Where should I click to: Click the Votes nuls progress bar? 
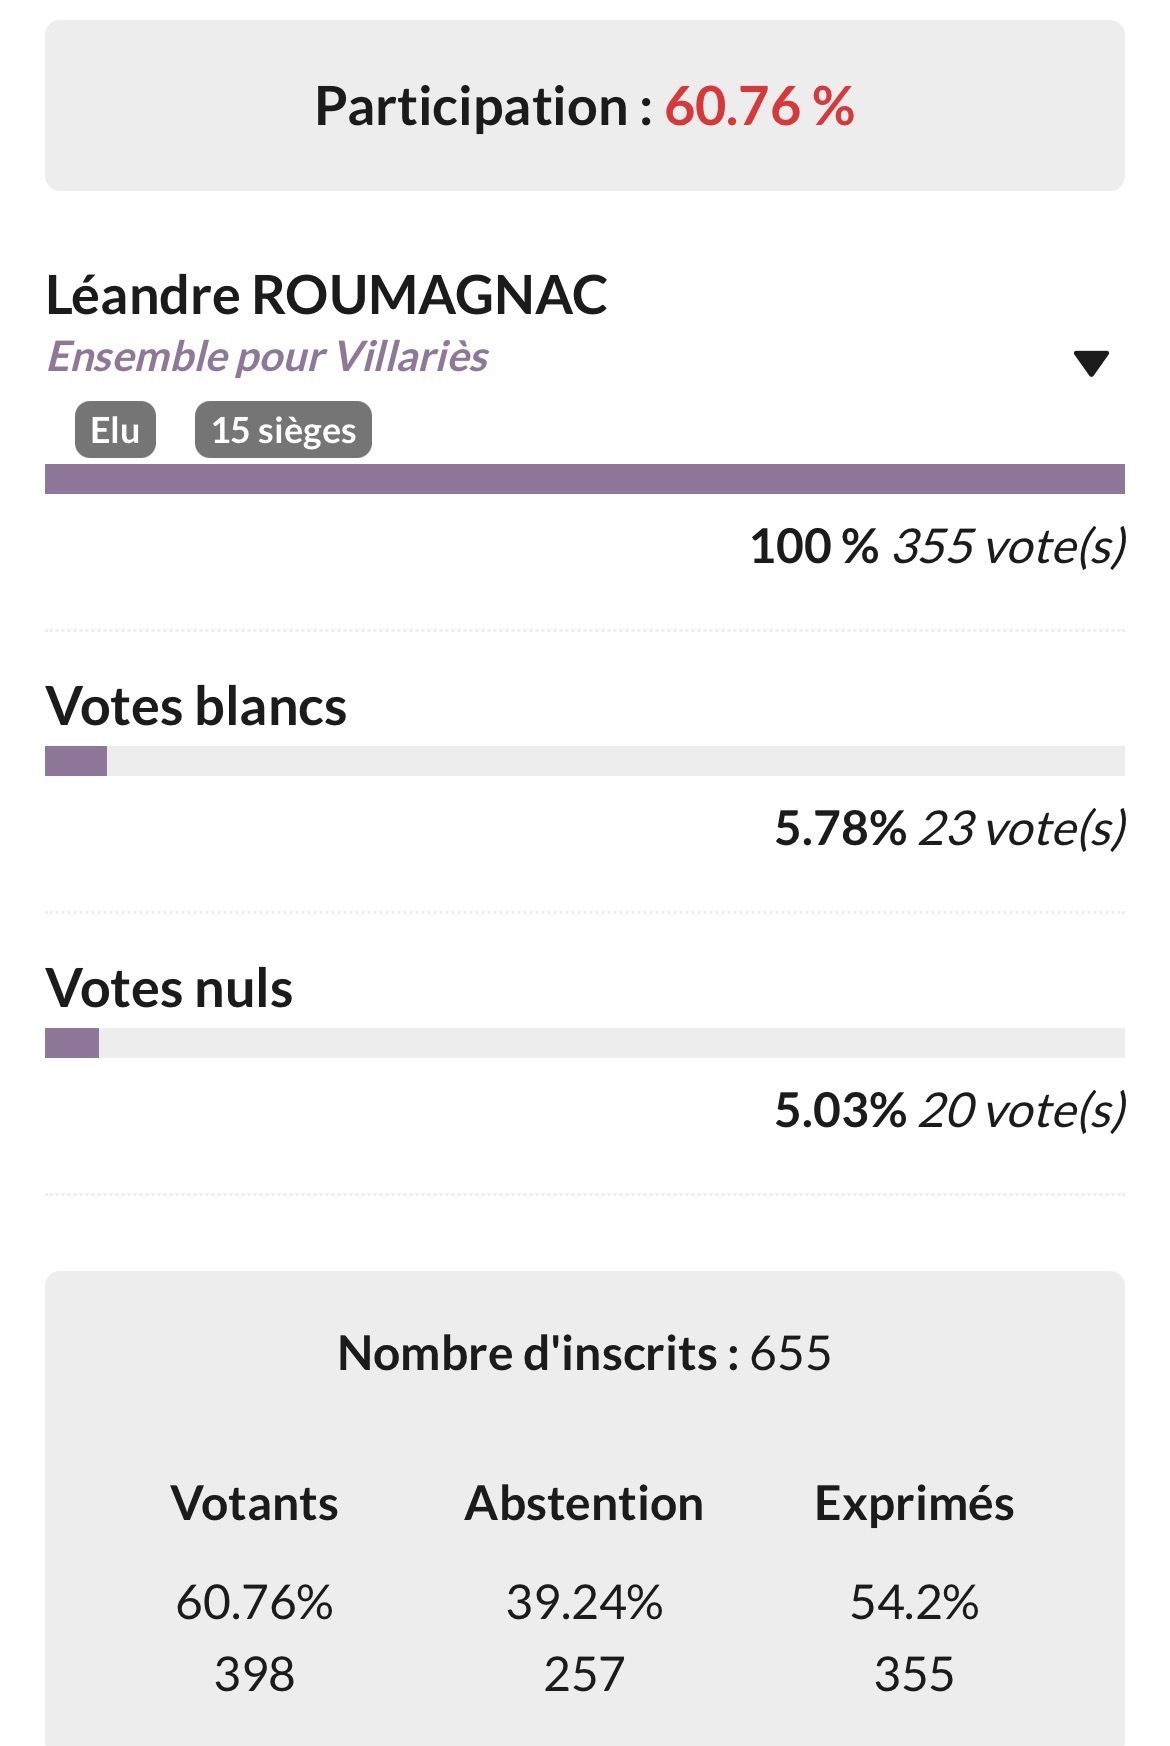tap(584, 1043)
